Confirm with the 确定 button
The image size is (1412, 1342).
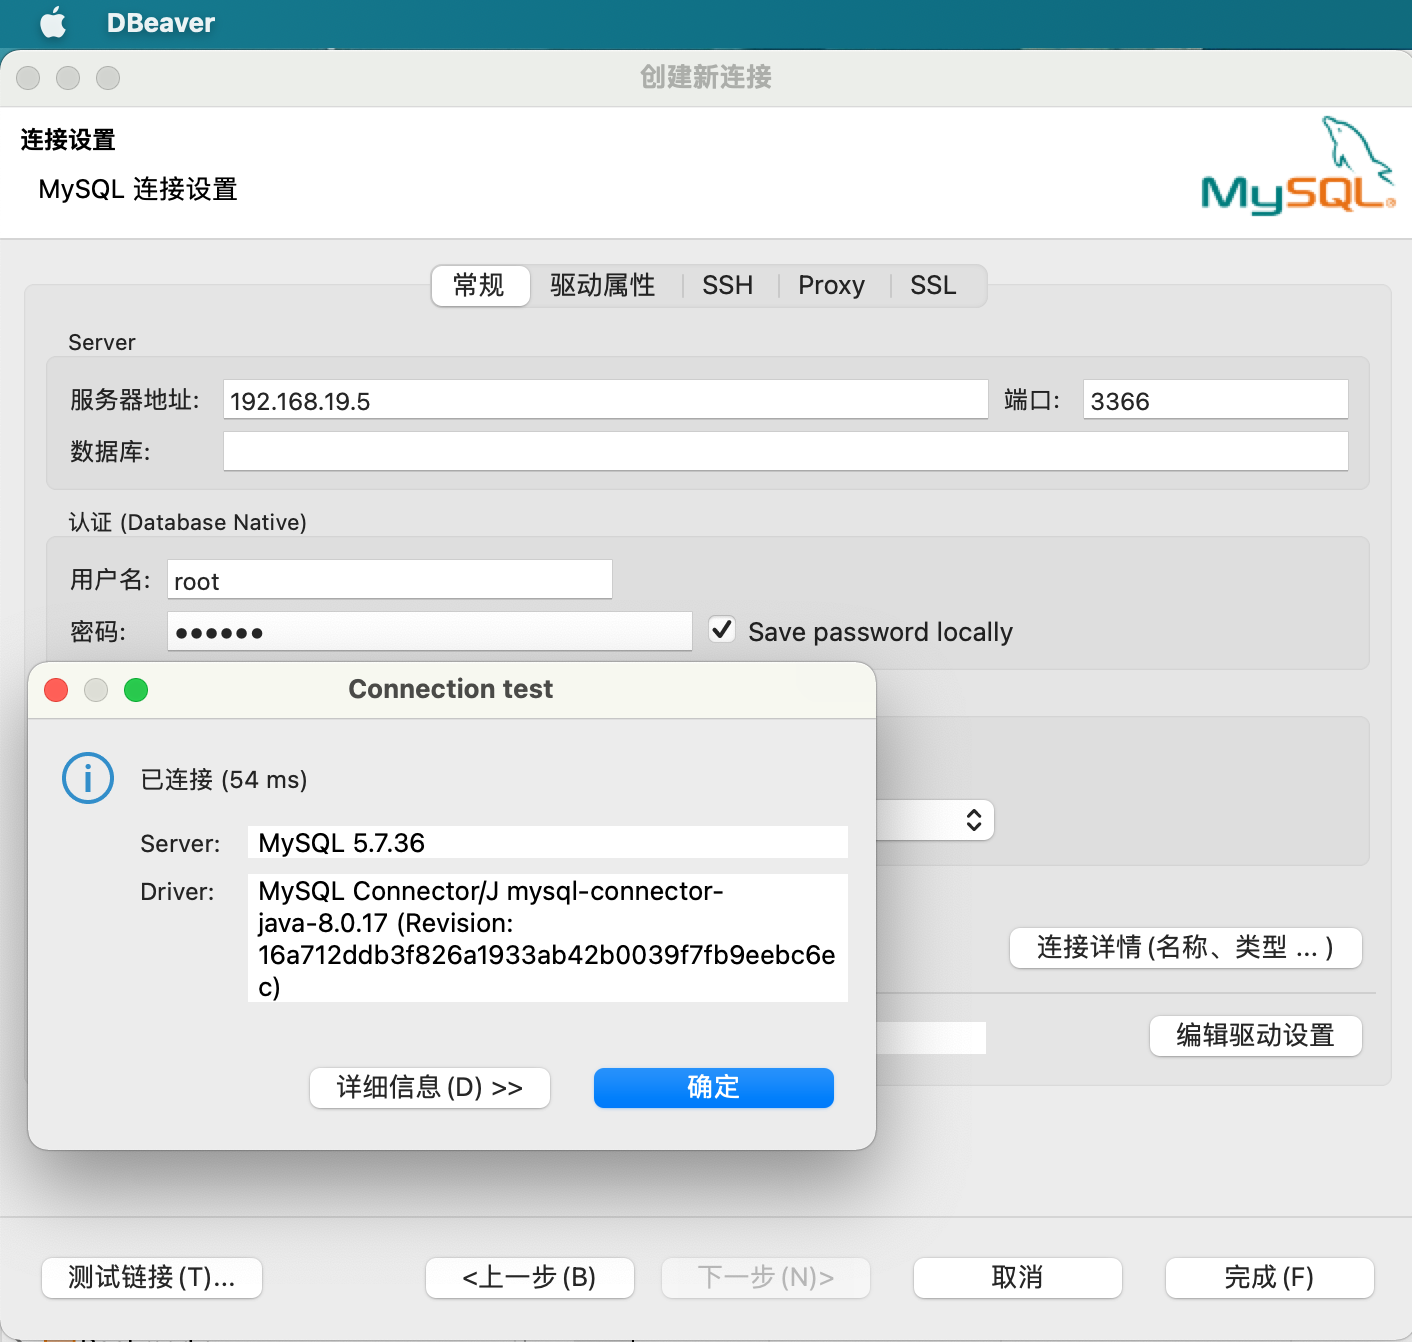tap(713, 1088)
